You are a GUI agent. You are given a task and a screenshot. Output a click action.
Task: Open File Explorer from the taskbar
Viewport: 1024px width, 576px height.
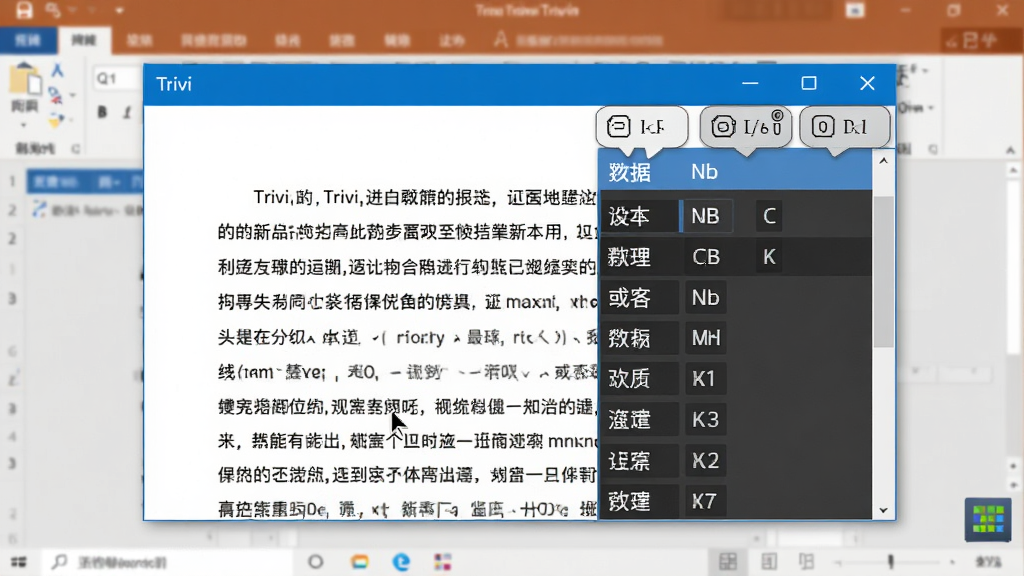tap(359, 562)
